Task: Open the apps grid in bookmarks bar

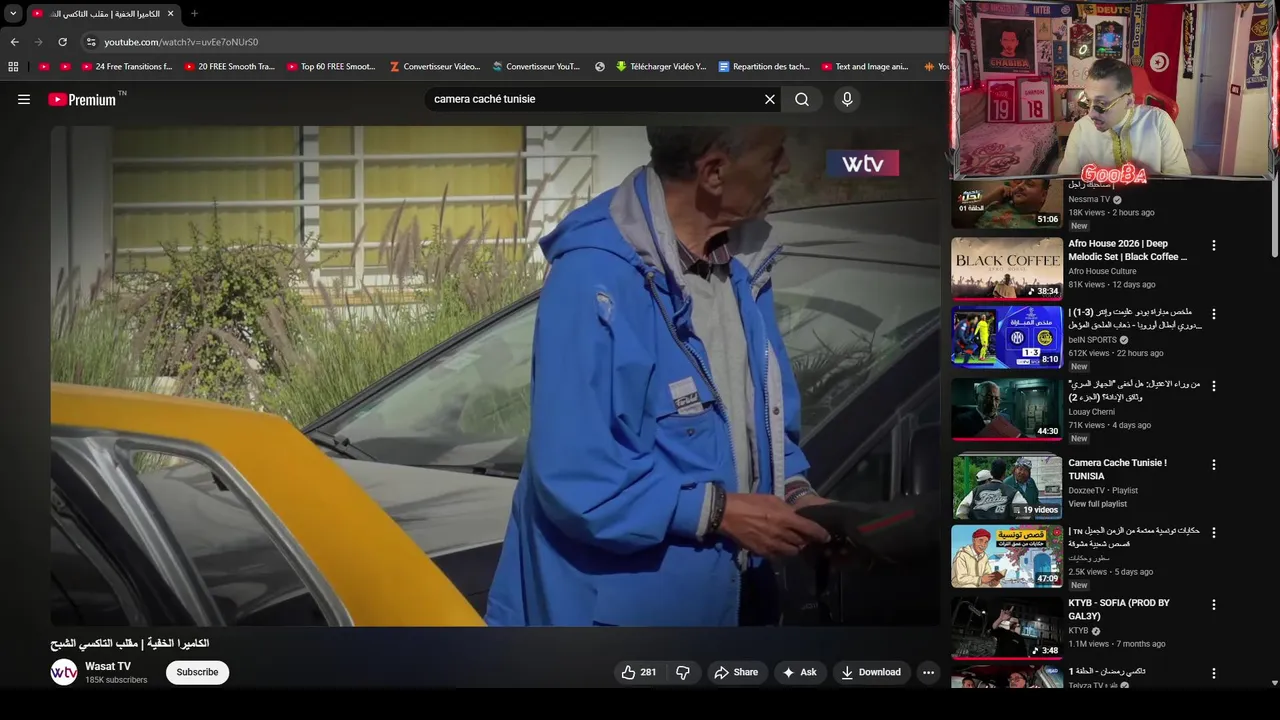Action: pyautogui.click(x=13, y=67)
